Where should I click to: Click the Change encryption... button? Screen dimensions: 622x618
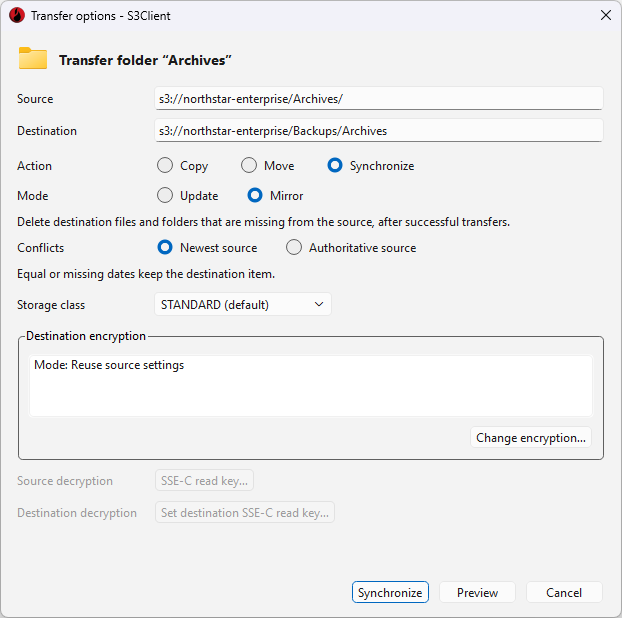(531, 438)
